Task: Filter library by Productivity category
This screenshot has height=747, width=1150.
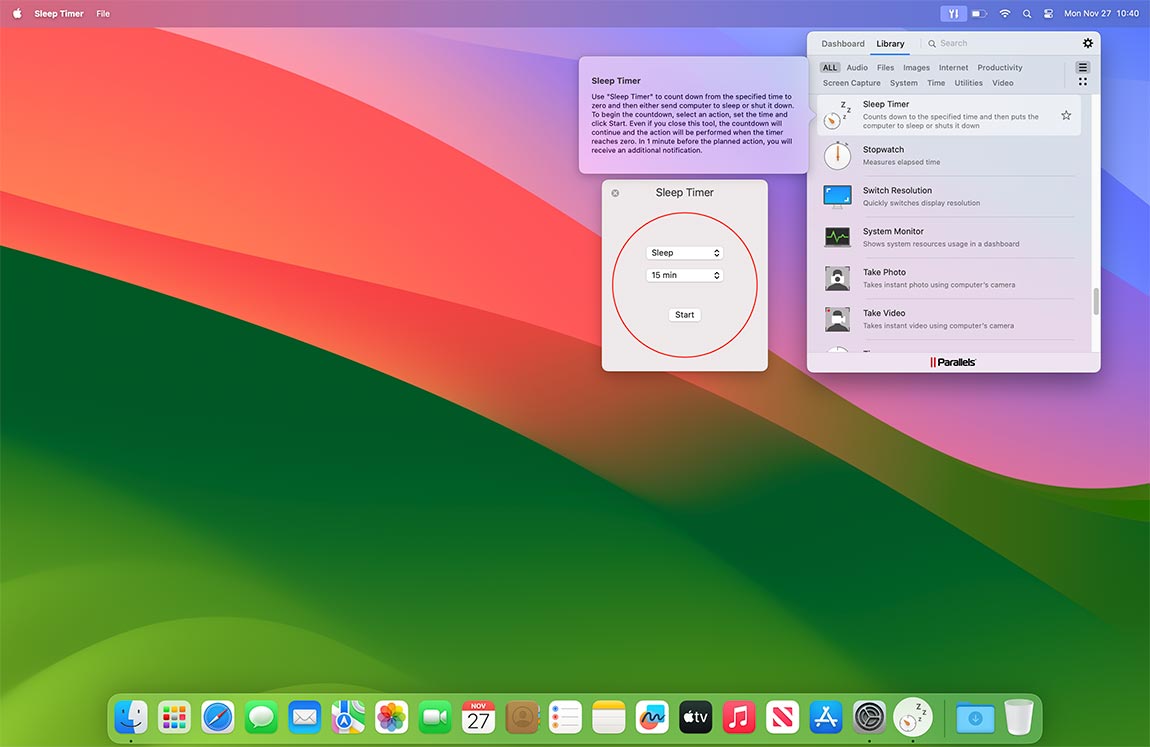Action: tap(1000, 68)
